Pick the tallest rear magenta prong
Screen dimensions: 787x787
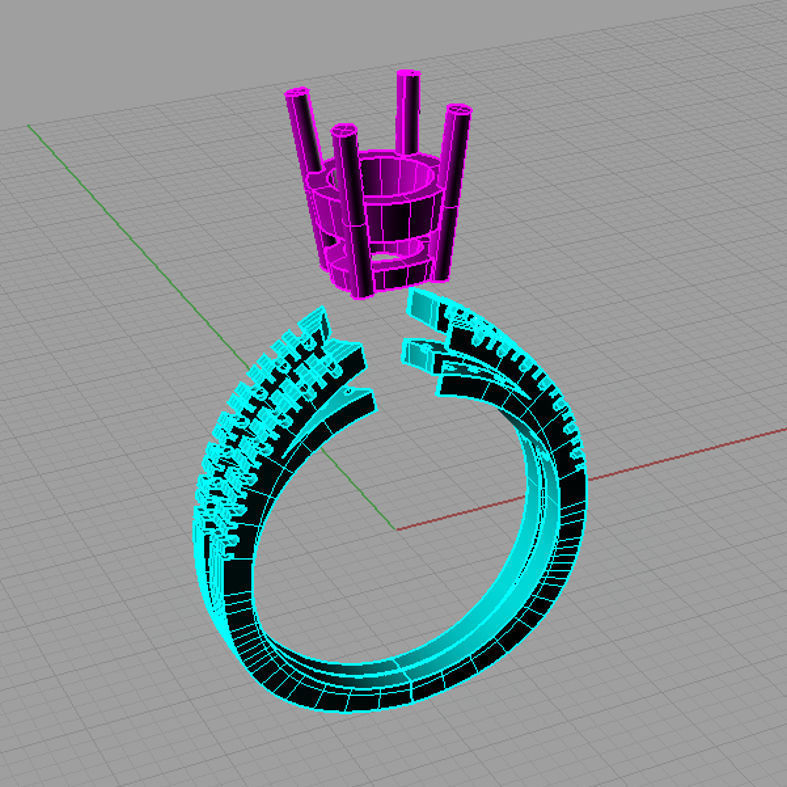tap(408, 113)
